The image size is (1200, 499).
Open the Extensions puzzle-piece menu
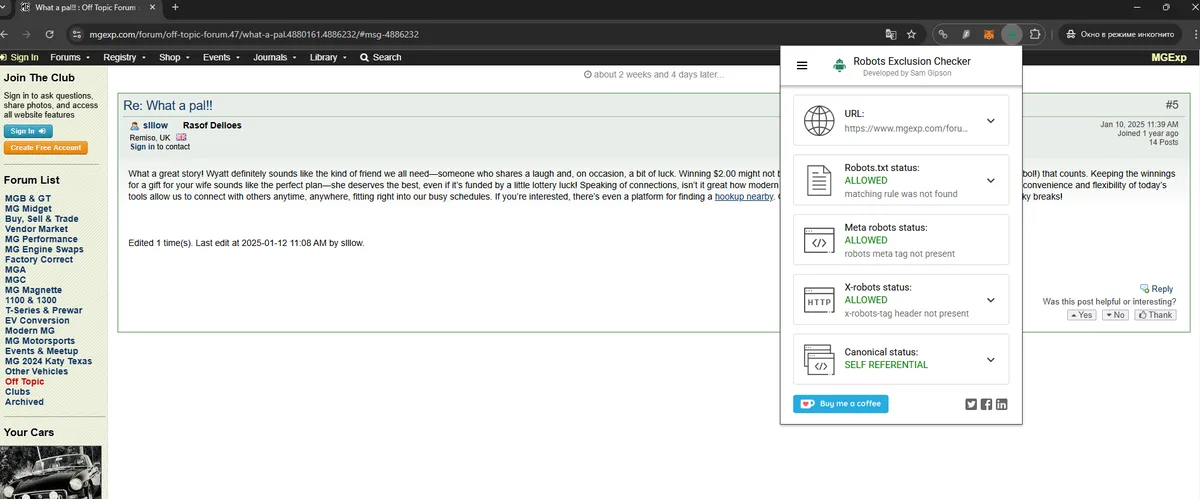point(1035,34)
